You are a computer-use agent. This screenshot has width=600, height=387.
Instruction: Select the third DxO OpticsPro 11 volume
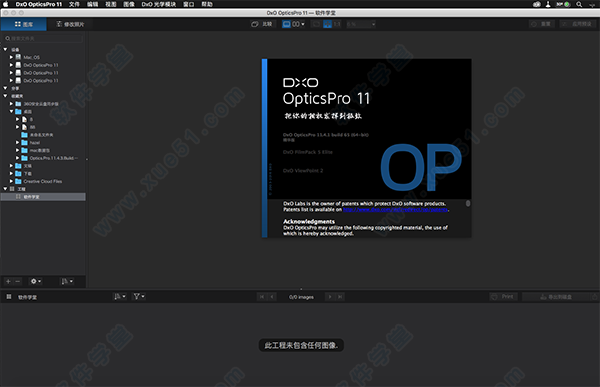tap(41, 80)
